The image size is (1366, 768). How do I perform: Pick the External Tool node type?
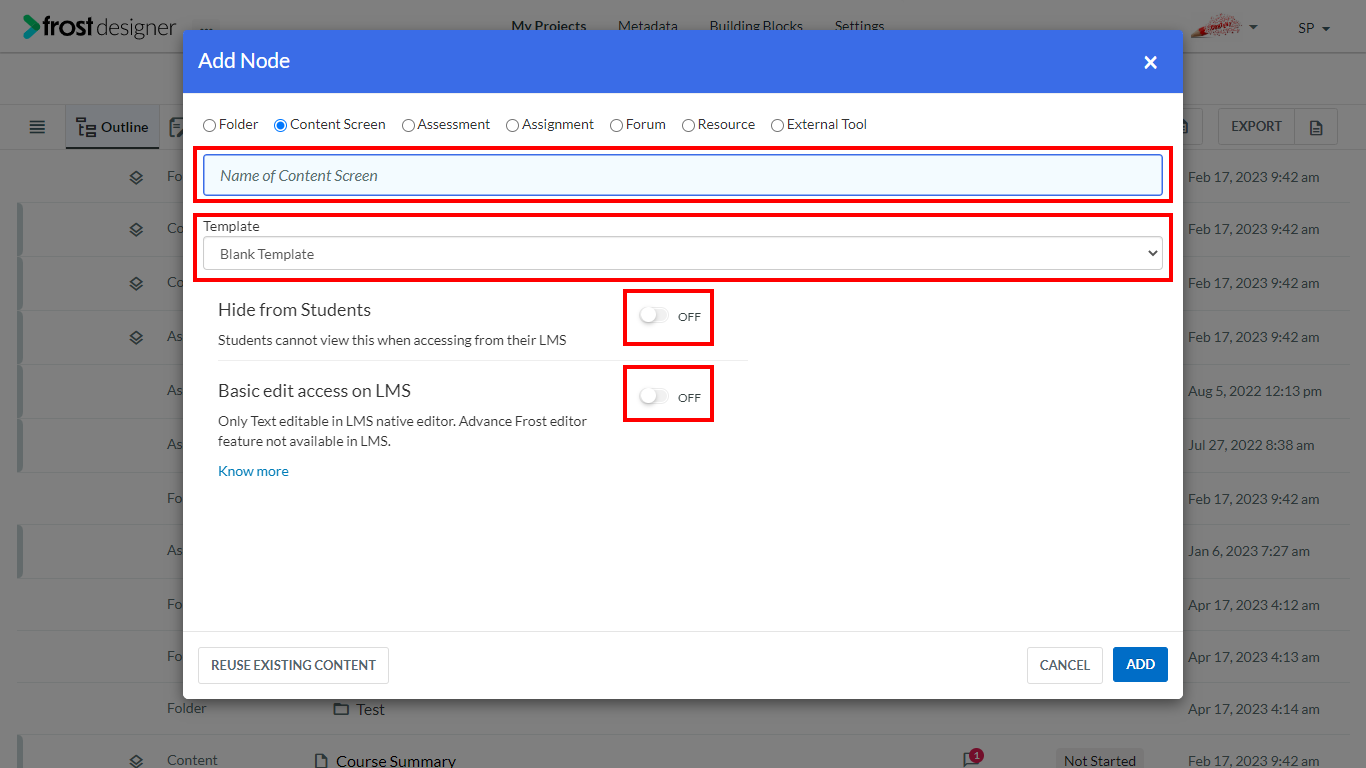click(777, 125)
